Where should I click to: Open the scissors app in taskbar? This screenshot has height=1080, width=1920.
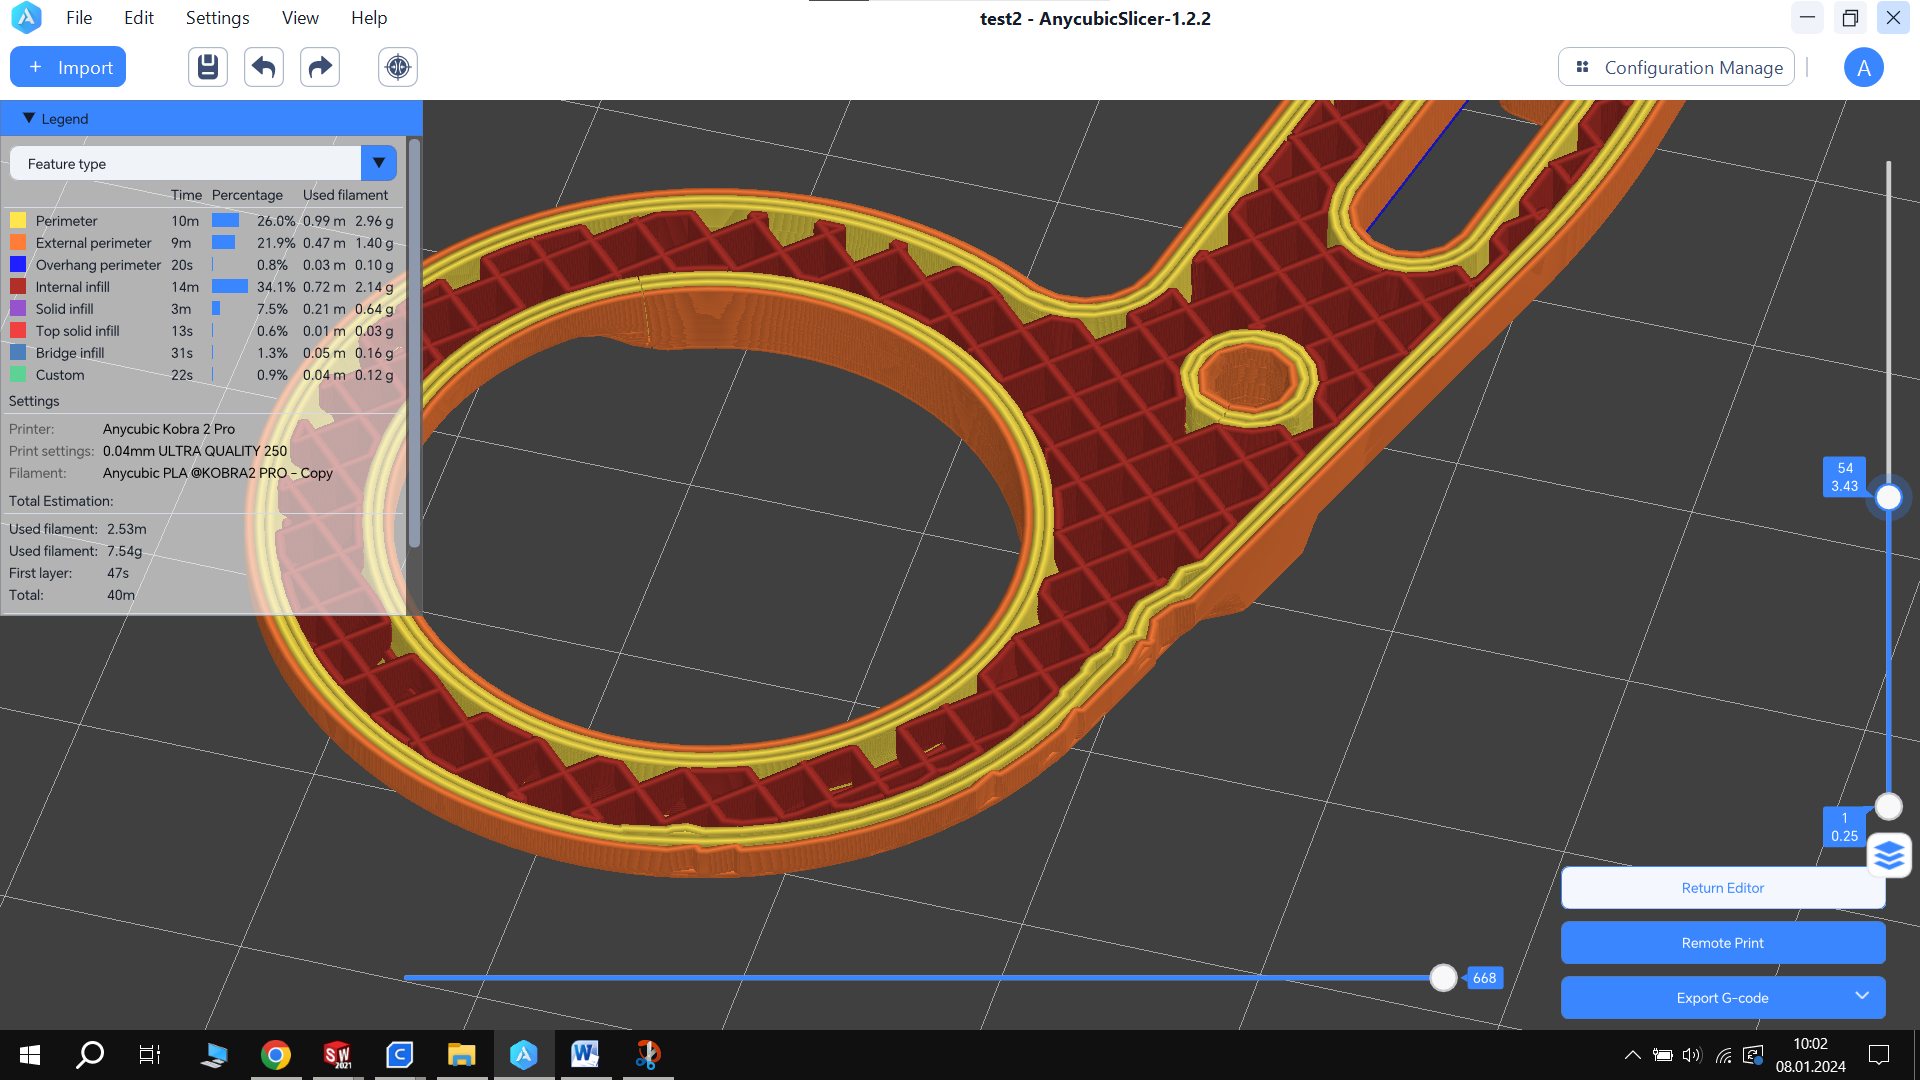coord(648,1055)
